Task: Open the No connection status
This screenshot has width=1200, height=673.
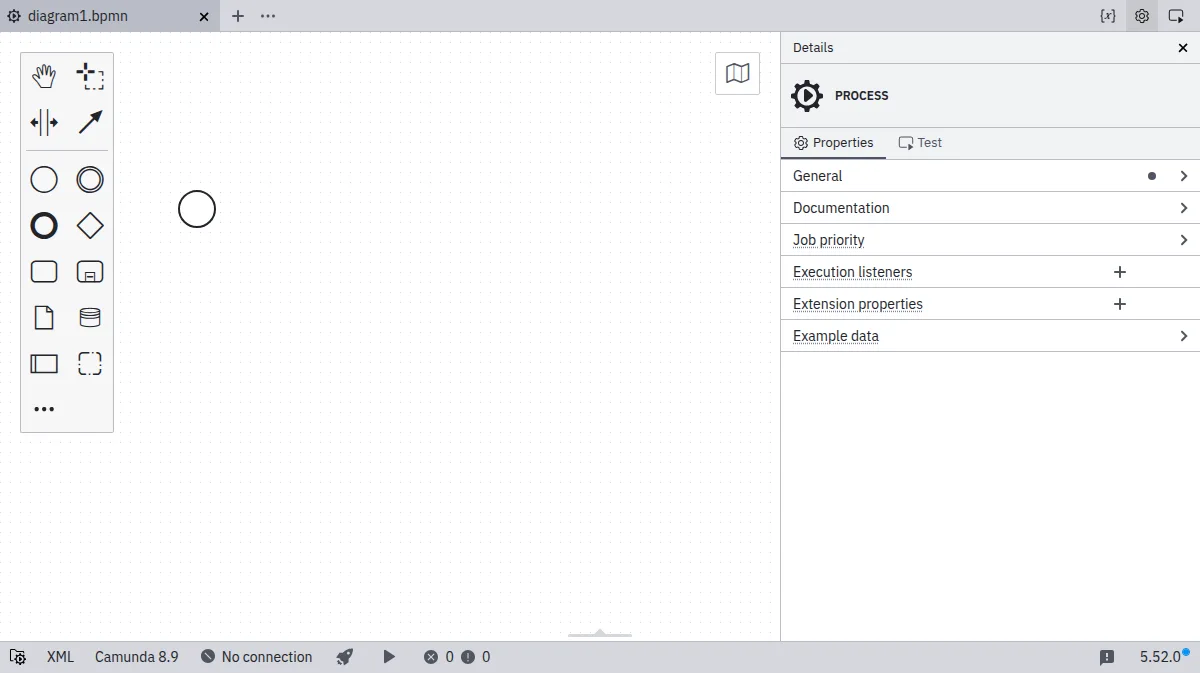Action: 256,657
